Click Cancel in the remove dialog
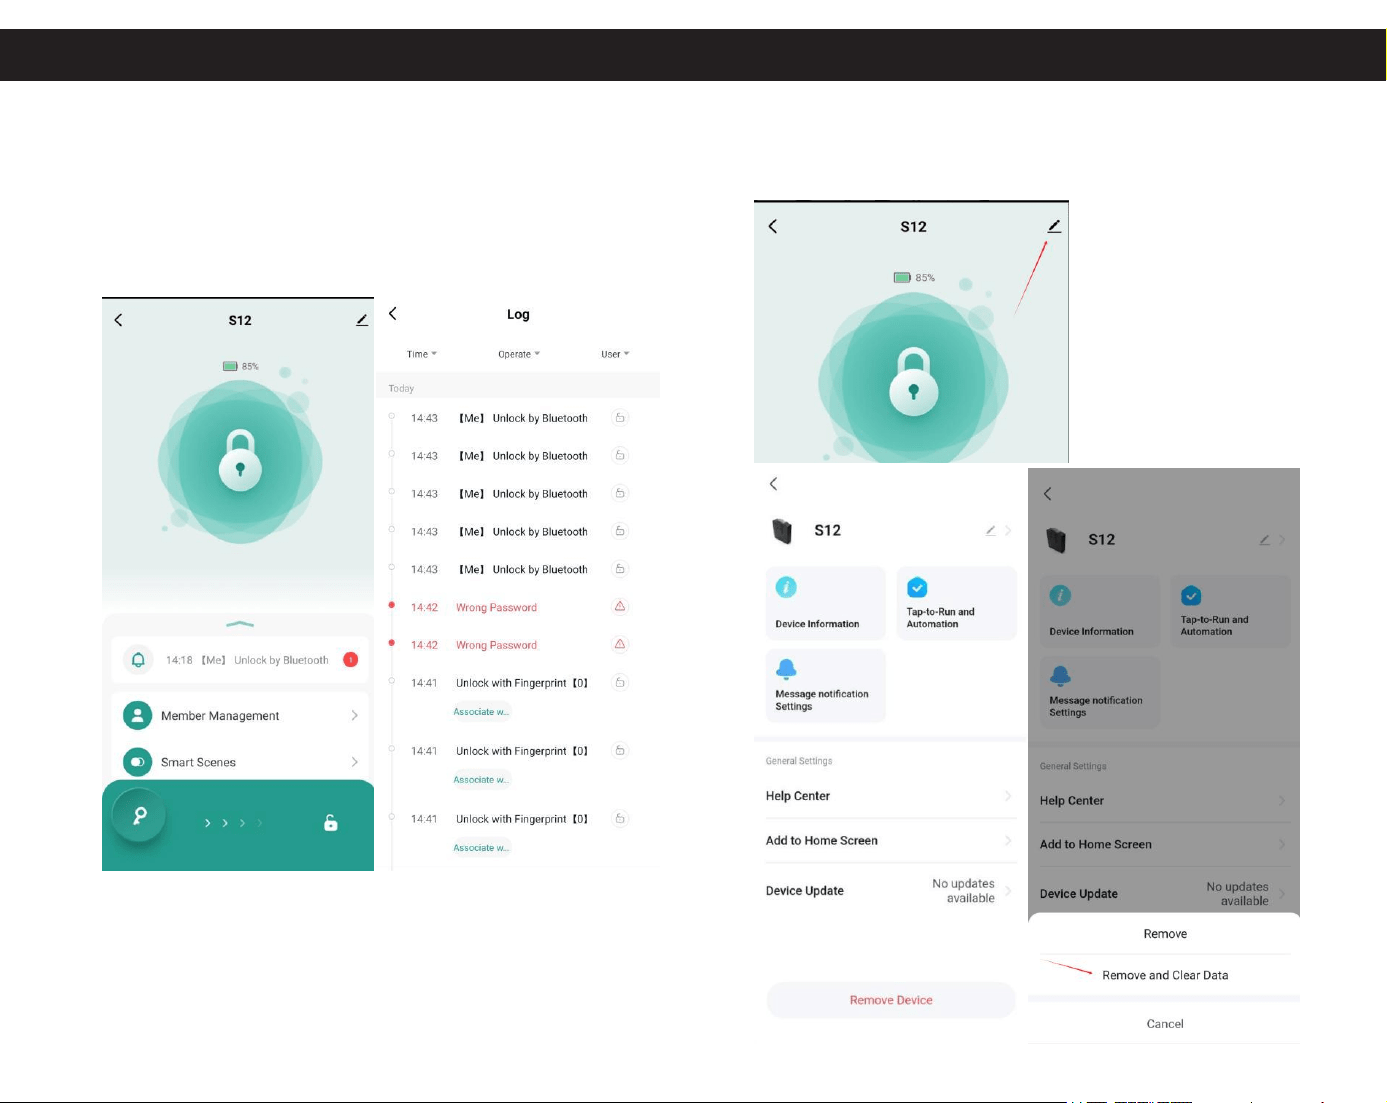Viewport: 1387px width, 1103px height. [1165, 1023]
